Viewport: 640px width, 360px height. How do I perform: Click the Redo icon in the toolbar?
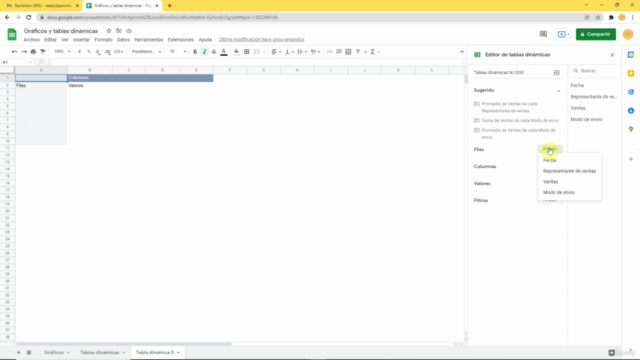click(x=24, y=52)
